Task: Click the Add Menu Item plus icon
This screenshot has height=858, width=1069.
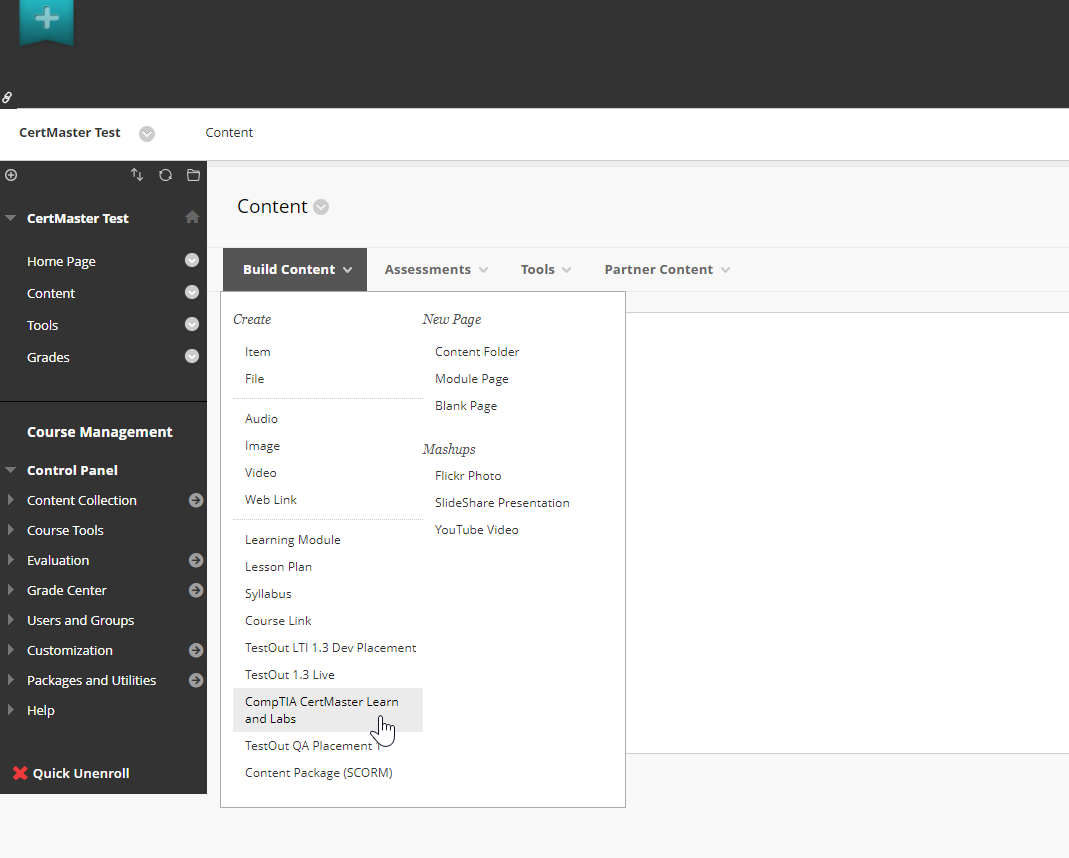Action: [10, 175]
